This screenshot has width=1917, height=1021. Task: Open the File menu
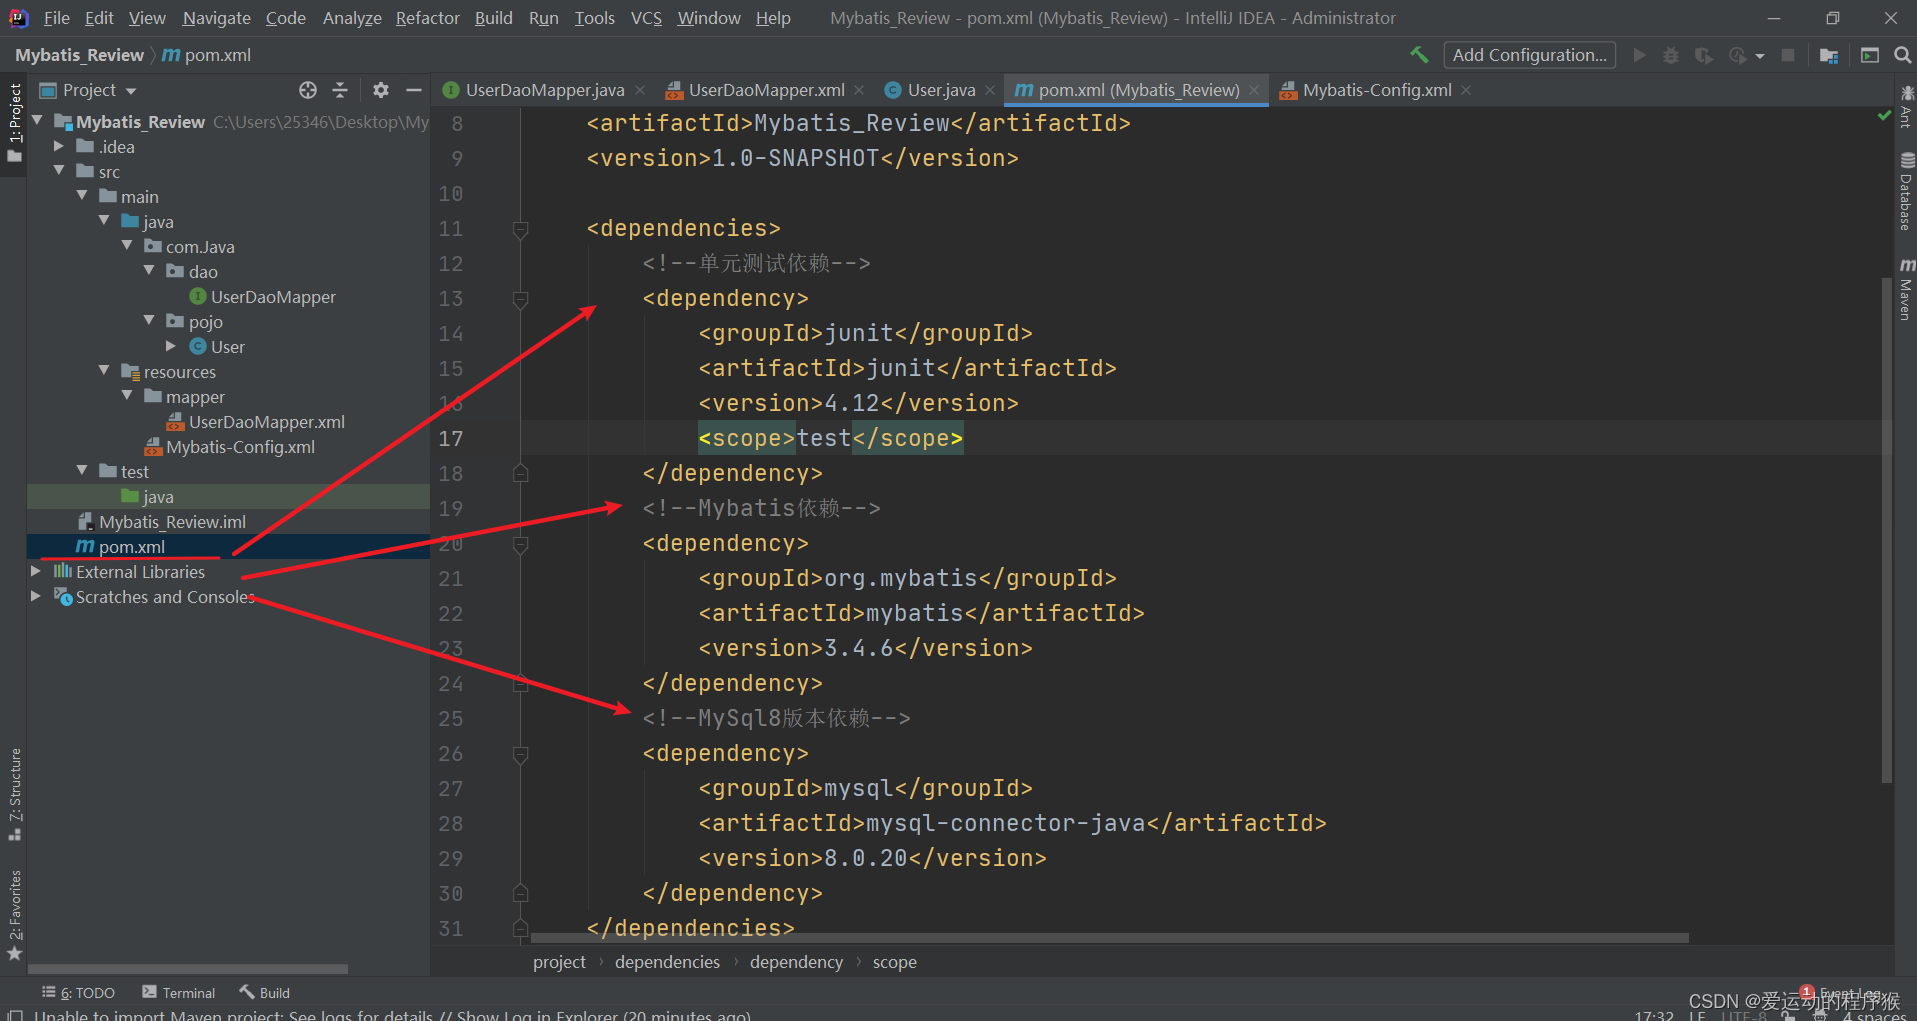(57, 18)
